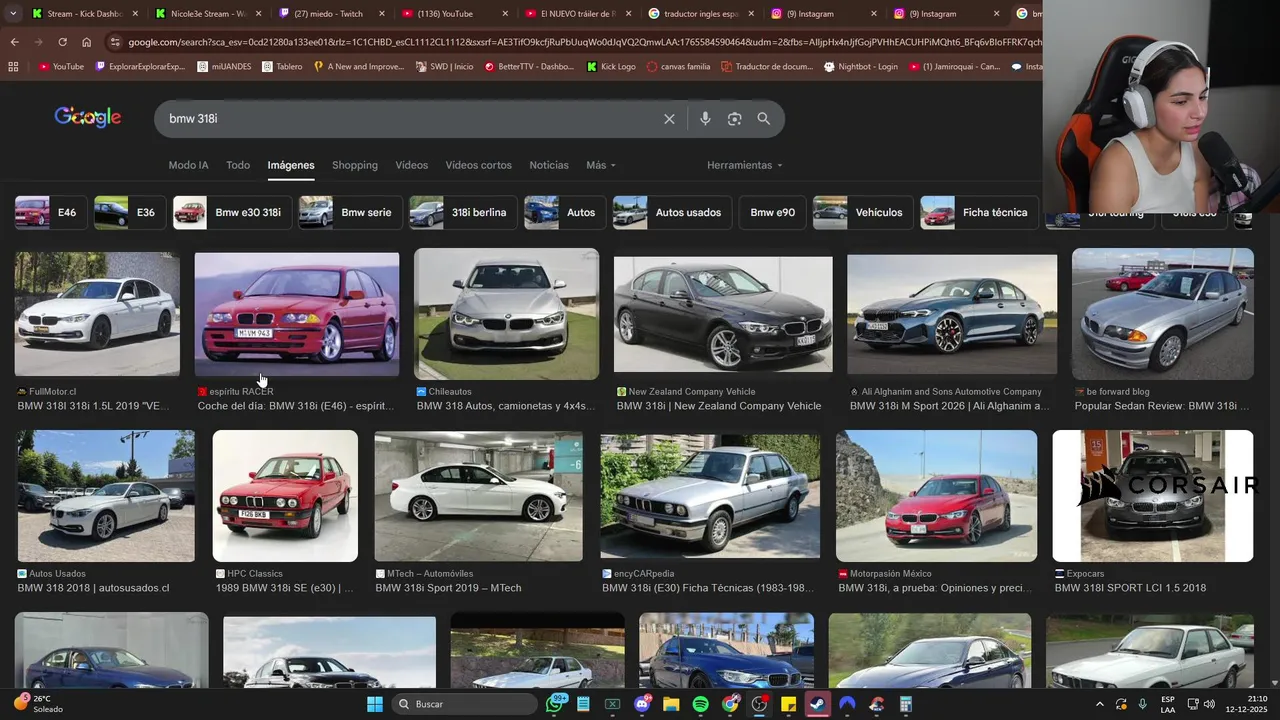The width and height of the screenshot is (1280, 720).
Task: Open File Explorer from taskbar
Action: tap(671, 704)
